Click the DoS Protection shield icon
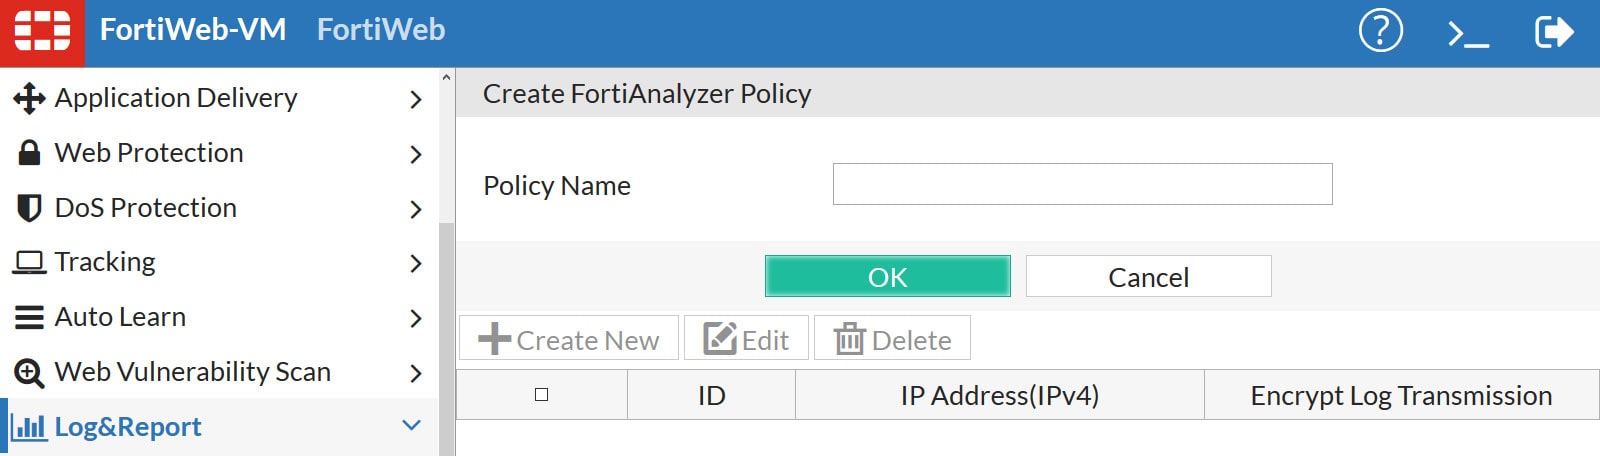Viewport: 1600px width, 456px height. pos(29,208)
